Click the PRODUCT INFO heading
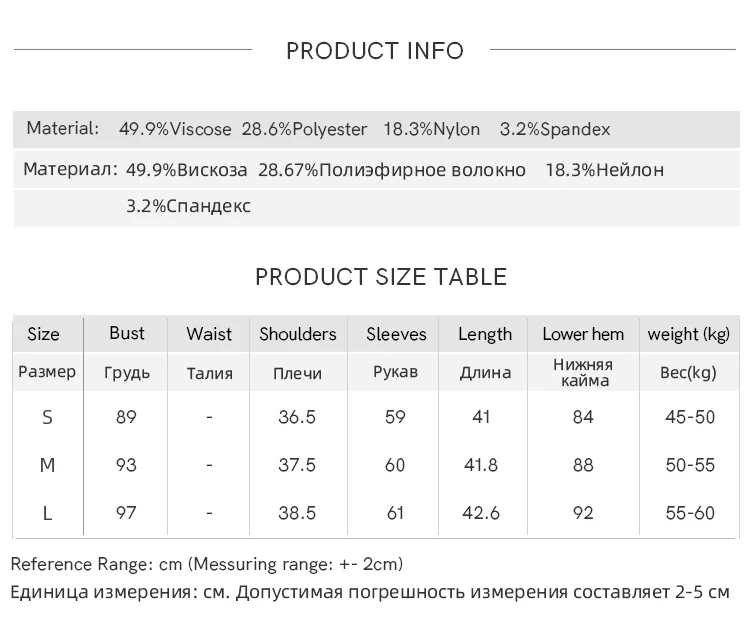 coord(375,51)
